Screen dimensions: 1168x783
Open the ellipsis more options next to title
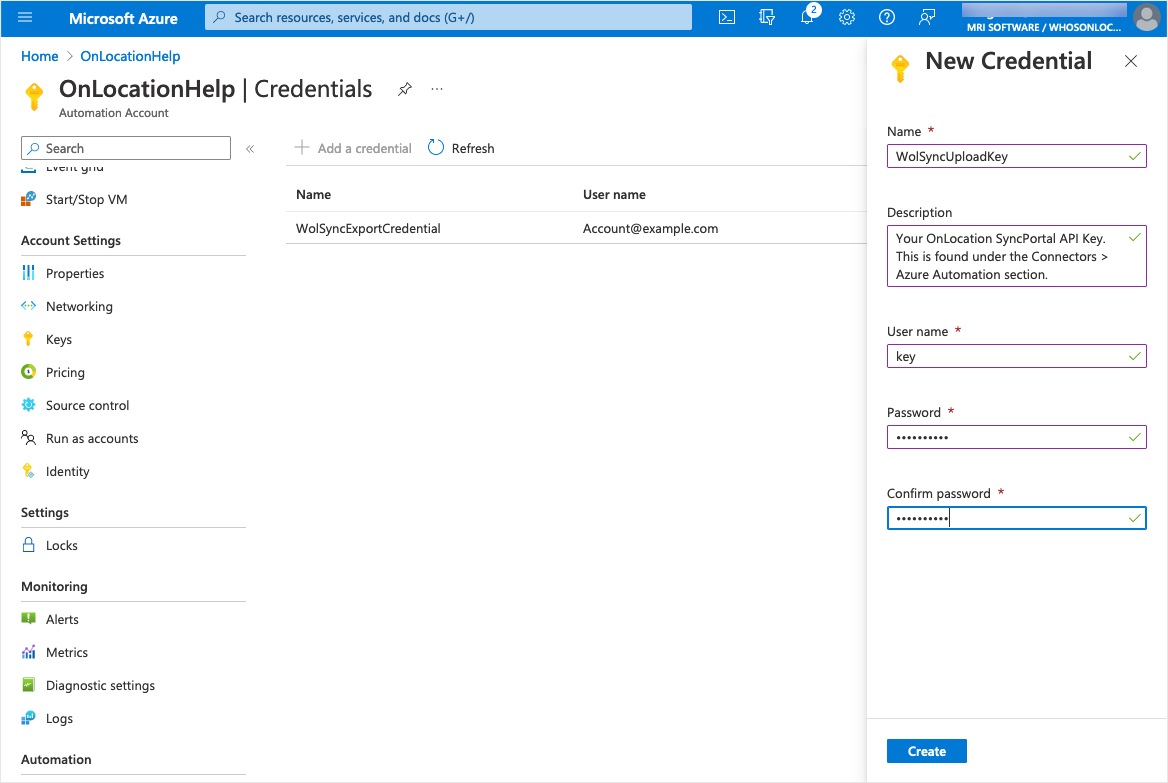(437, 89)
